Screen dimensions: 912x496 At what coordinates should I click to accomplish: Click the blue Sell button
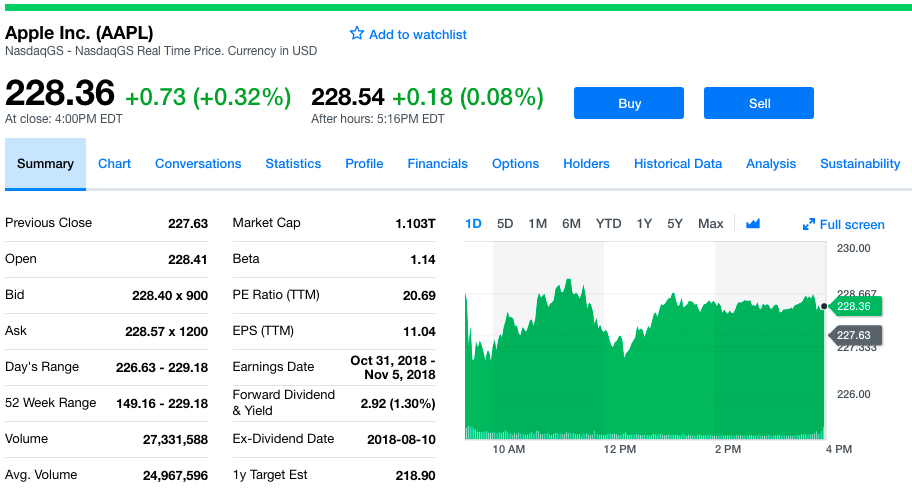759,103
